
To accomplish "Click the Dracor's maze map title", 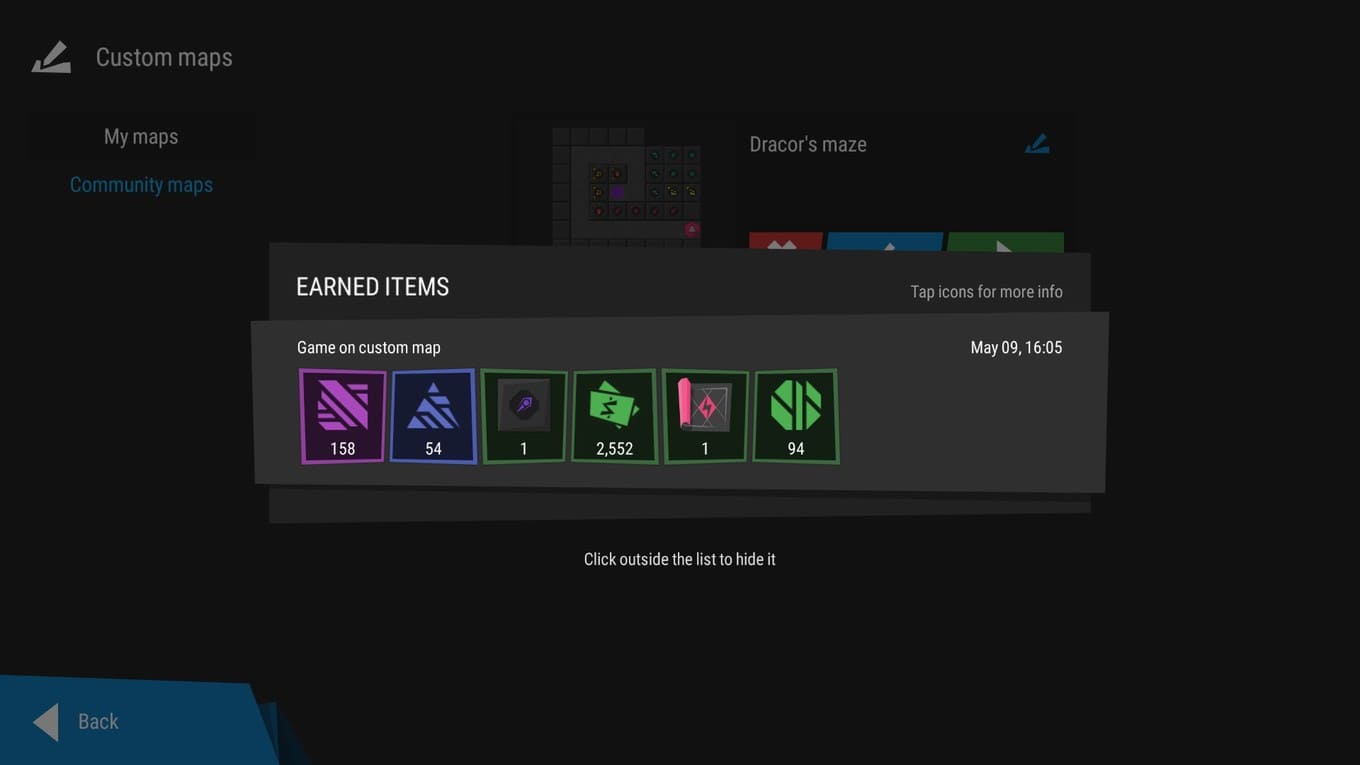I will pyautogui.click(x=808, y=145).
